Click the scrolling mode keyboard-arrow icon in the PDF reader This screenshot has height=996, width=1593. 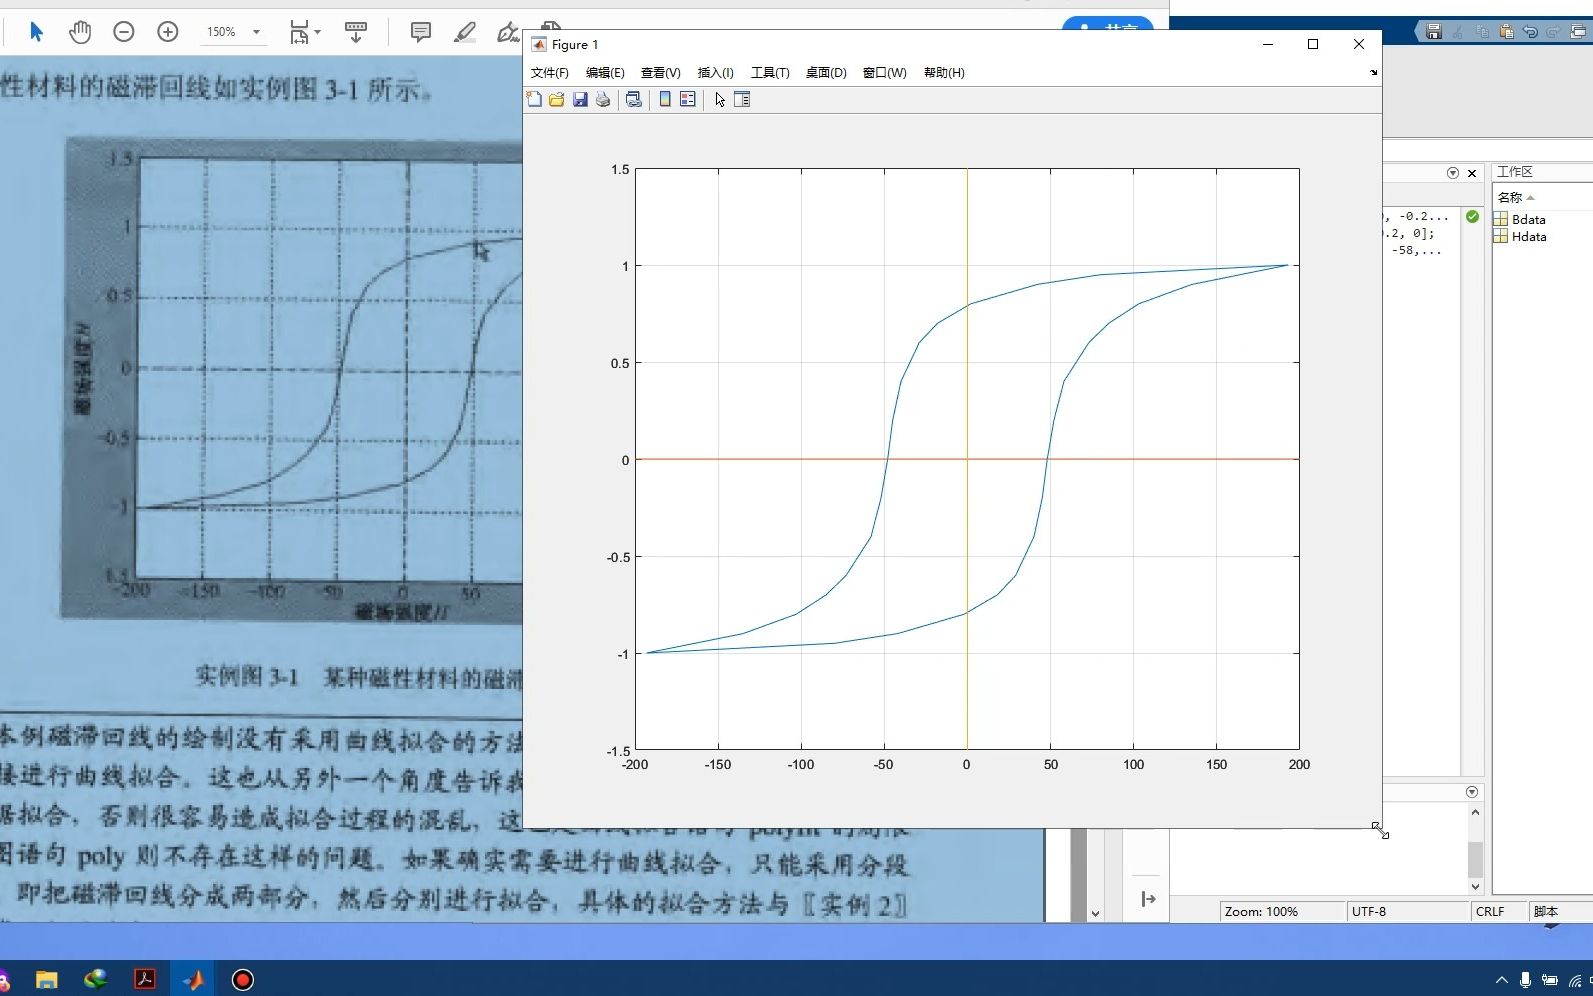(x=355, y=32)
